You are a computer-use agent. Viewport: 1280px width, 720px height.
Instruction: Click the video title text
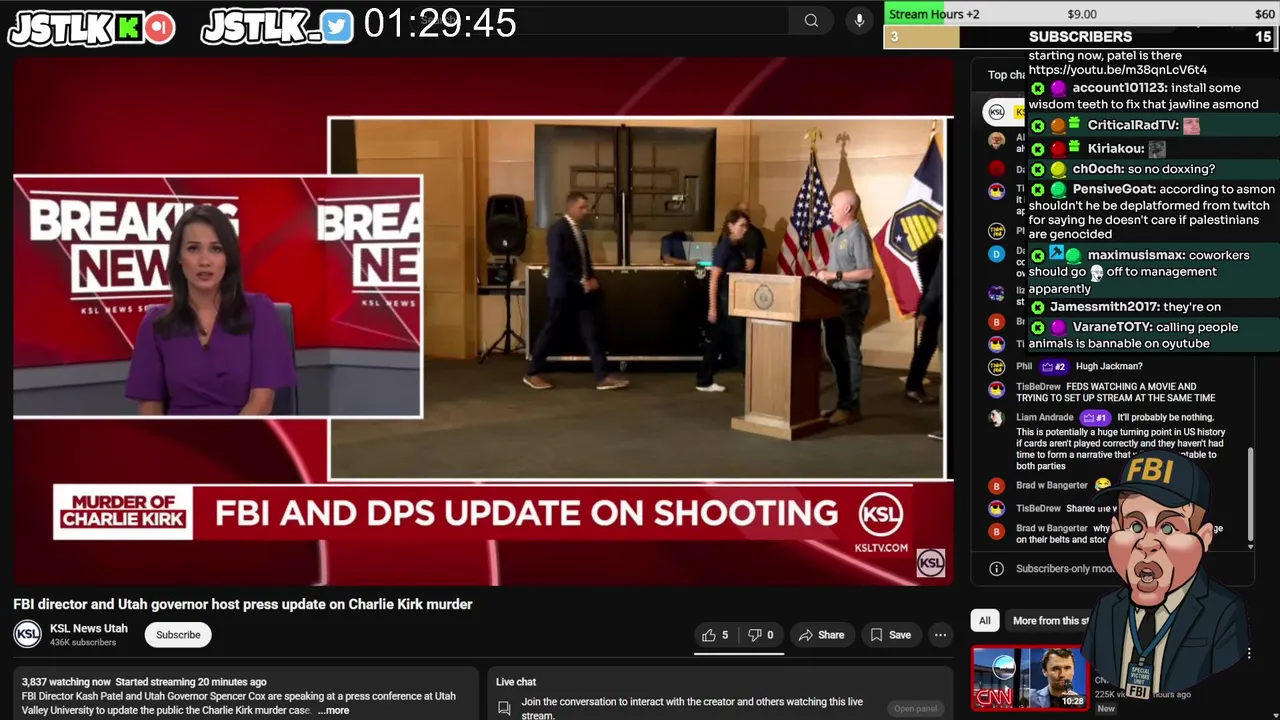(x=242, y=604)
